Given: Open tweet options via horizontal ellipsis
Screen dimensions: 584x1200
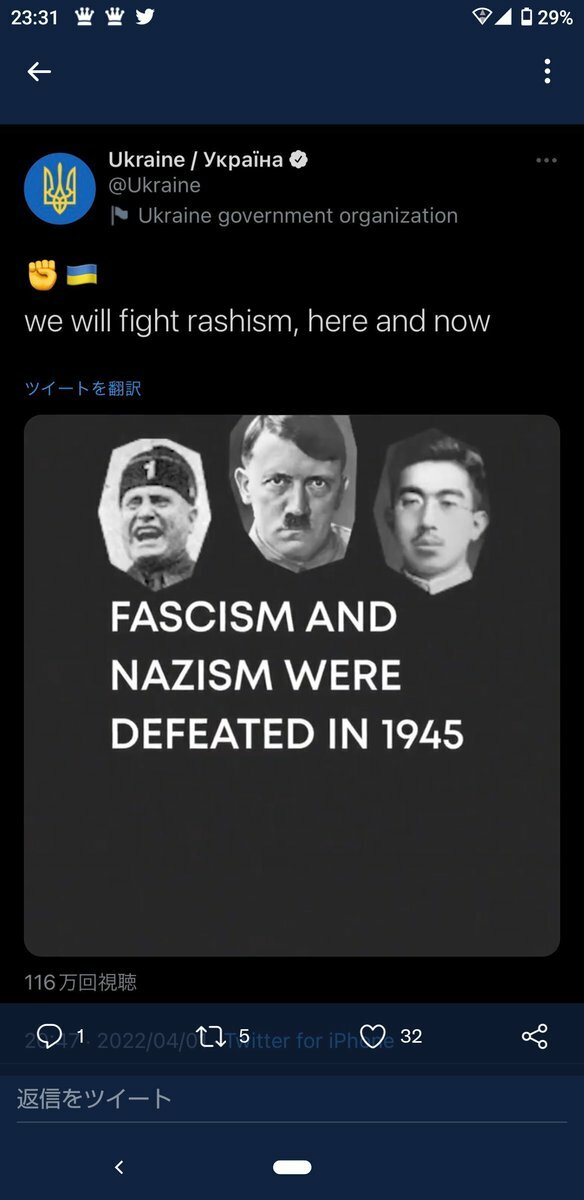Looking at the screenshot, I should coord(546,160).
